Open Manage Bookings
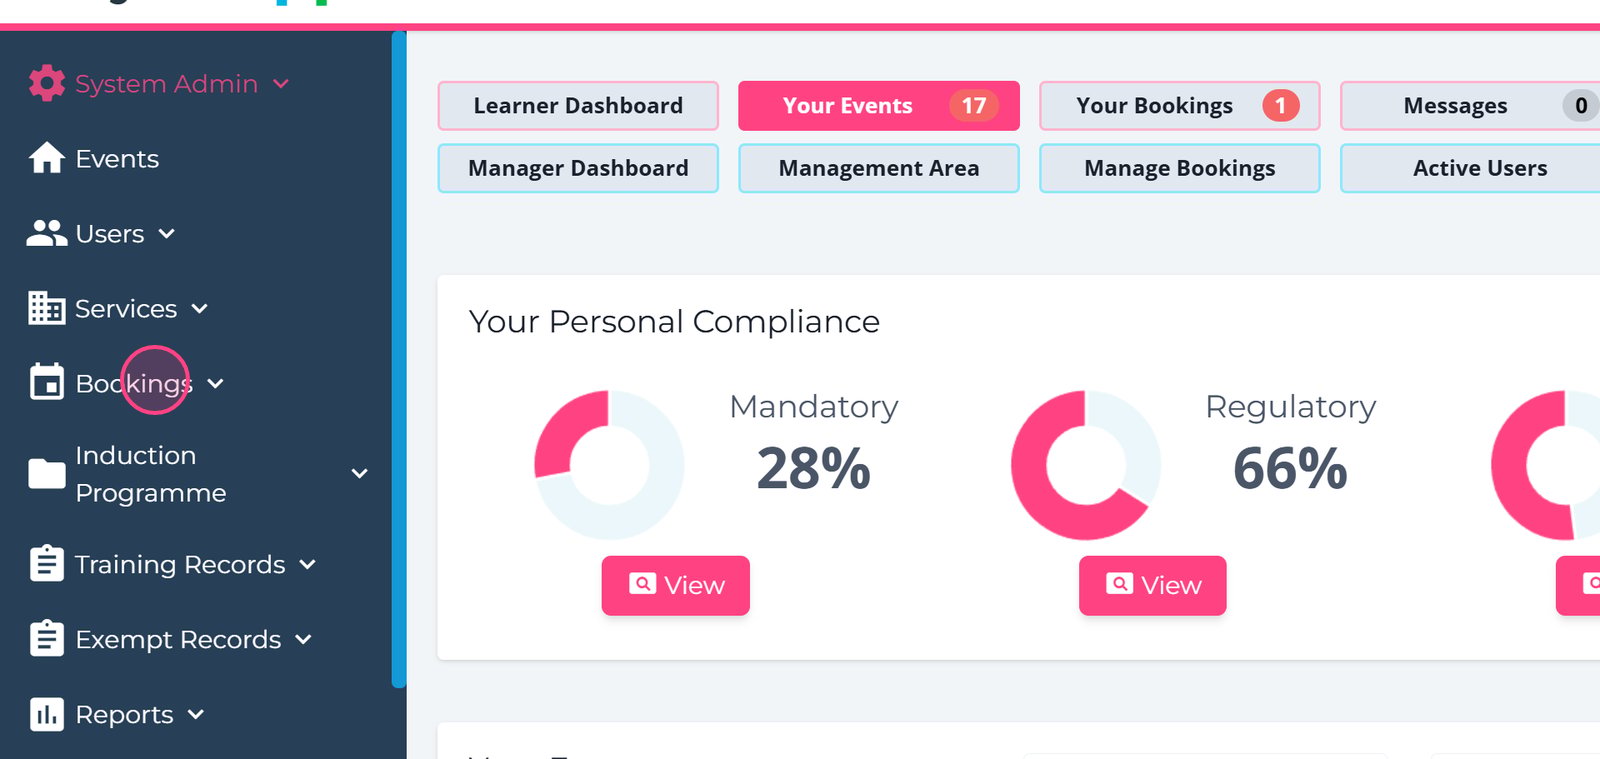 point(1180,168)
